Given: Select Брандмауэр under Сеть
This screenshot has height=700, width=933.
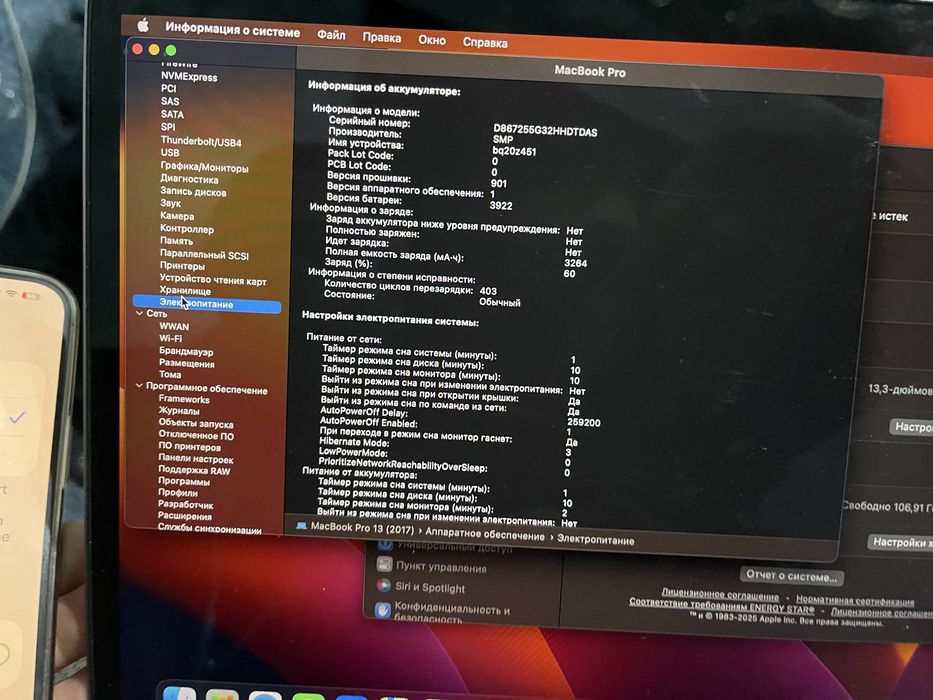Looking at the screenshot, I should point(186,352).
